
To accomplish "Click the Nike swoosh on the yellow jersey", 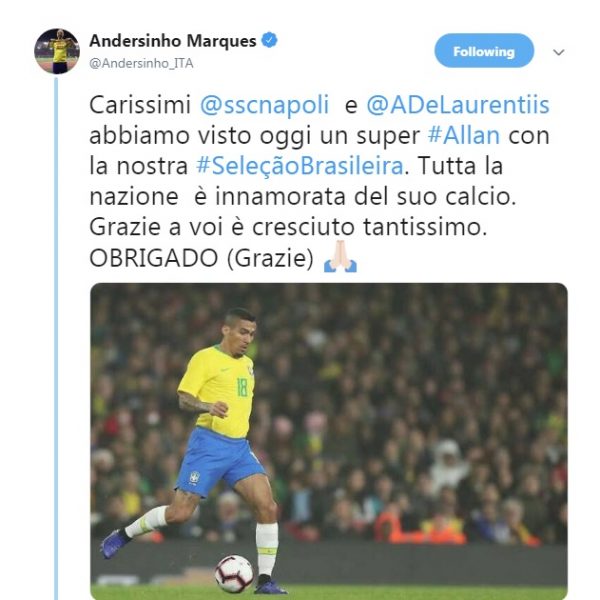I will [225, 370].
